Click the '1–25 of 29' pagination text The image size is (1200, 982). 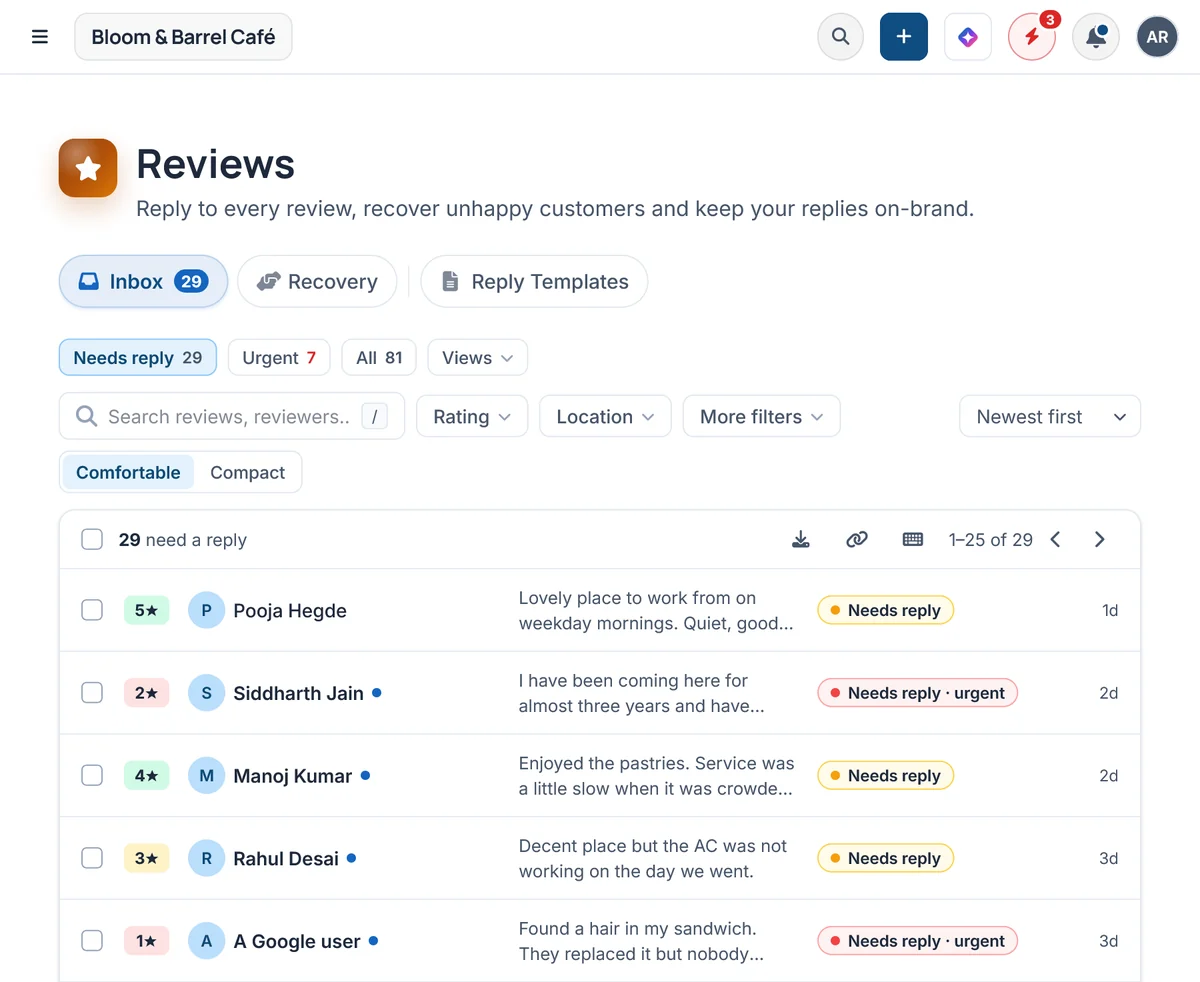[x=990, y=540]
